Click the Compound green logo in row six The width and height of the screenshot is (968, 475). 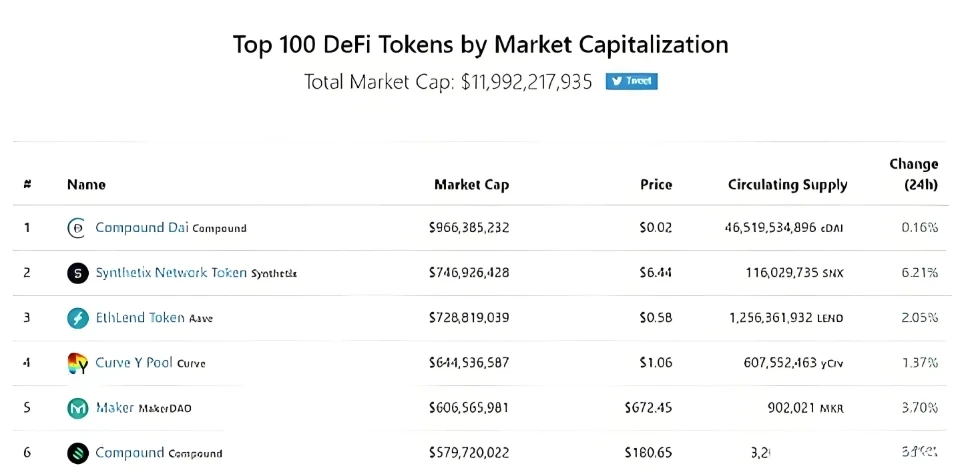click(x=78, y=453)
